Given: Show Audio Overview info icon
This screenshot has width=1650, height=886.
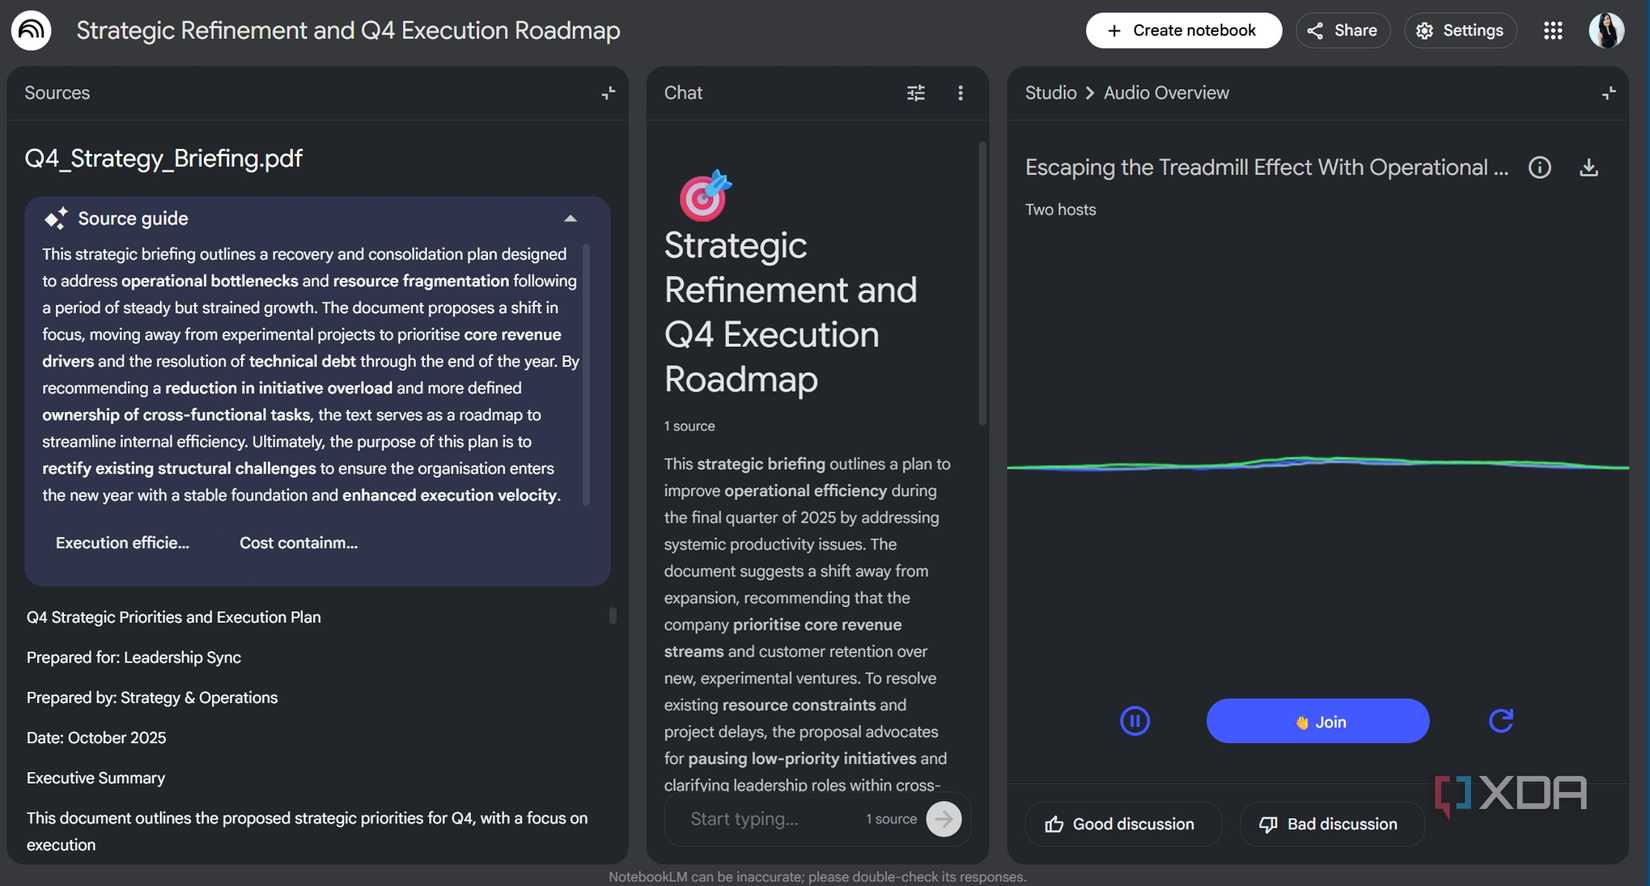Looking at the screenshot, I should 1540,168.
